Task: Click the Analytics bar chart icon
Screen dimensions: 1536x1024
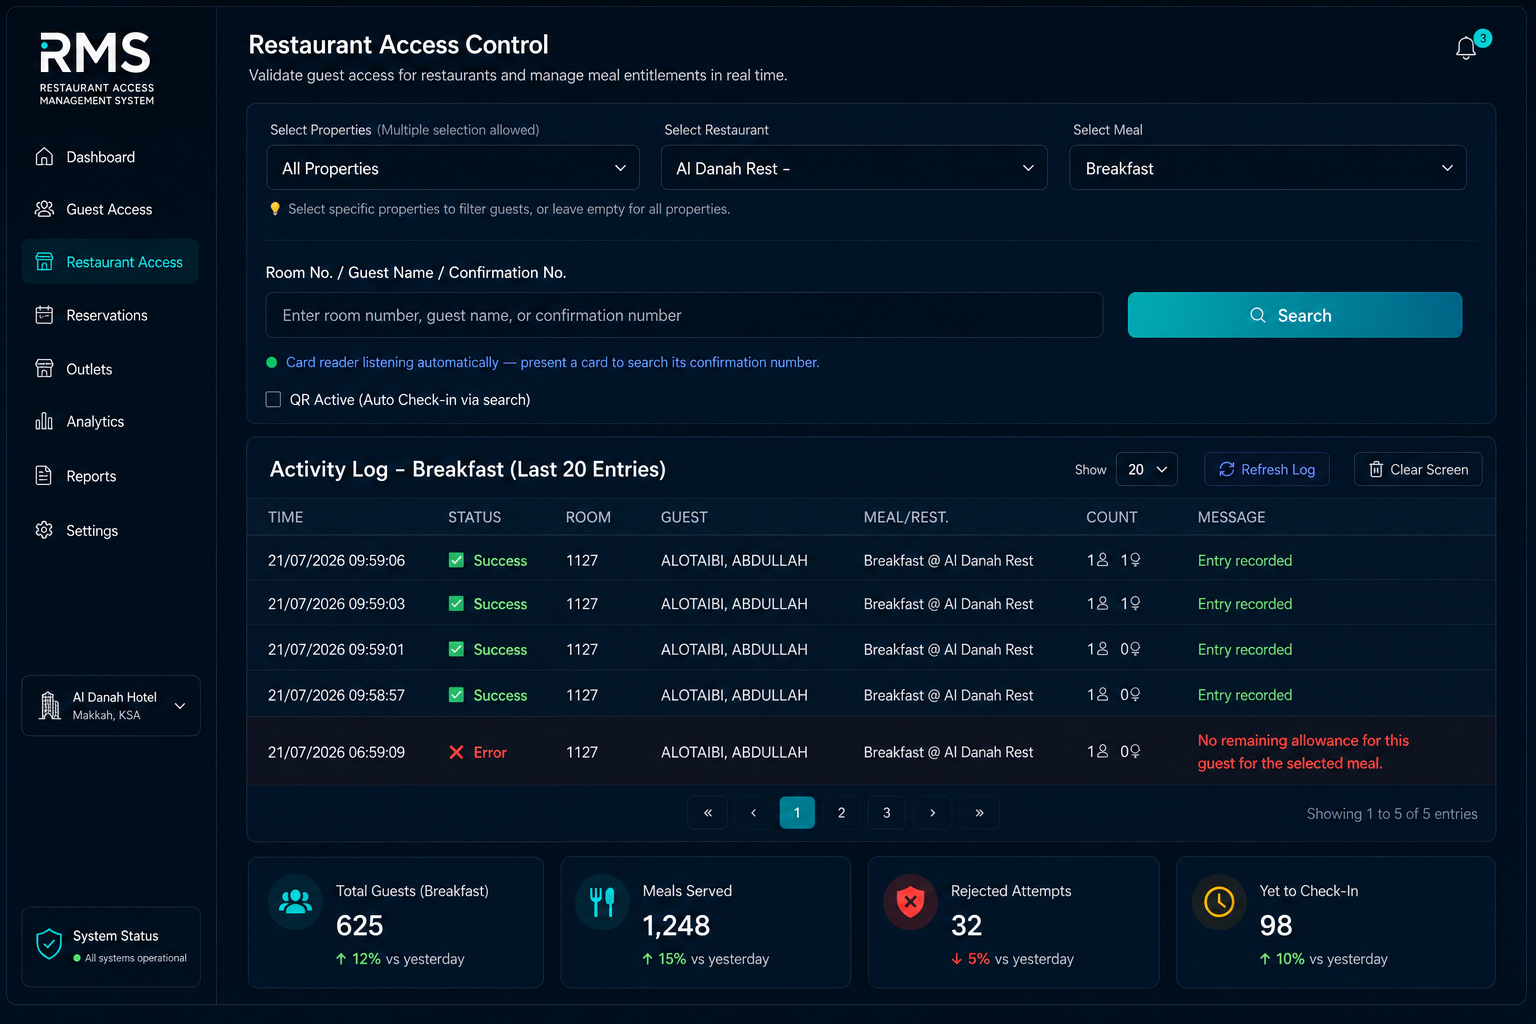Action: click(x=44, y=421)
